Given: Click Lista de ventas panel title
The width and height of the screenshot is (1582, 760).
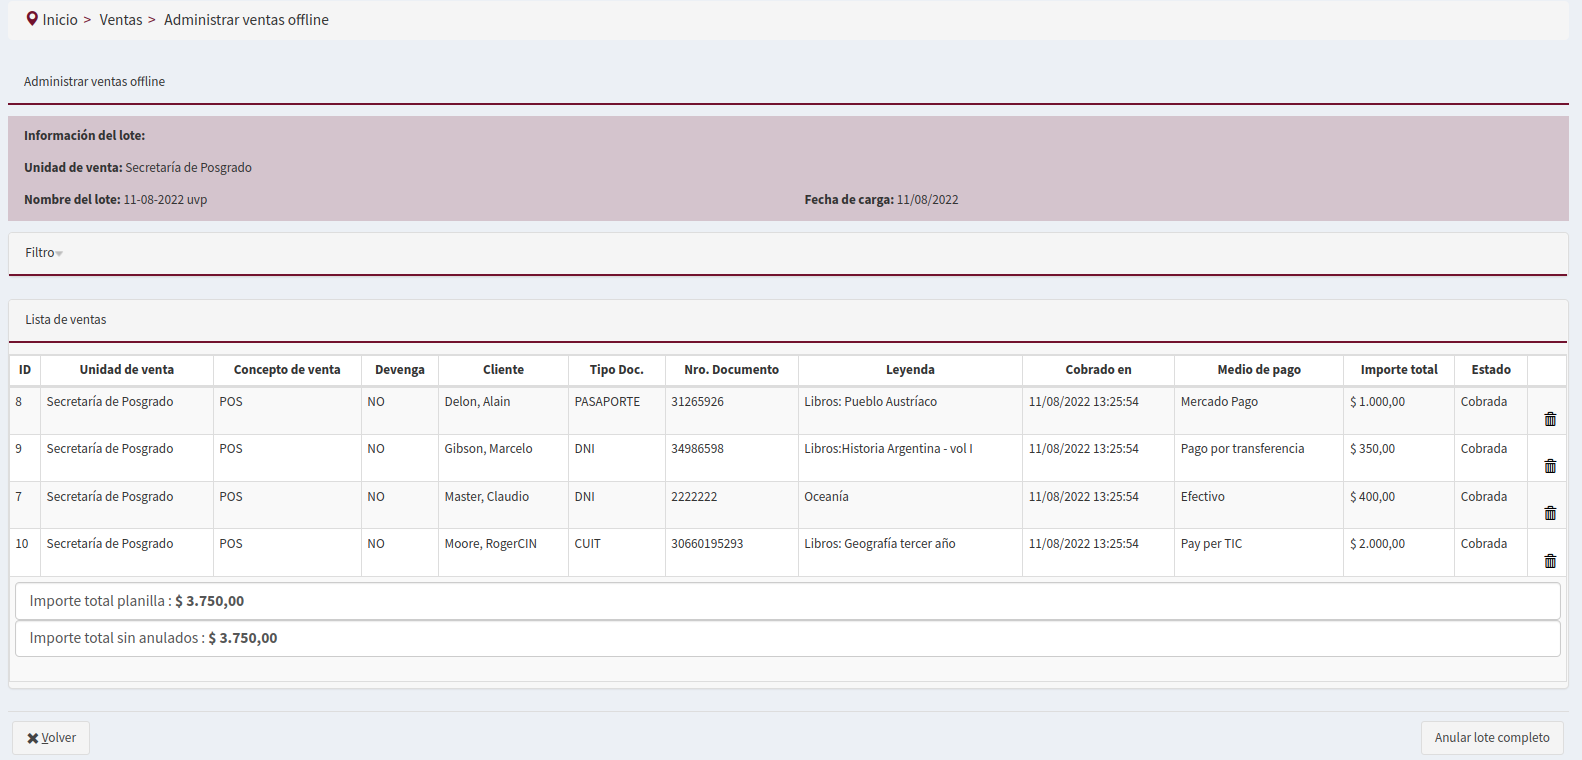Looking at the screenshot, I should point(66,320).
